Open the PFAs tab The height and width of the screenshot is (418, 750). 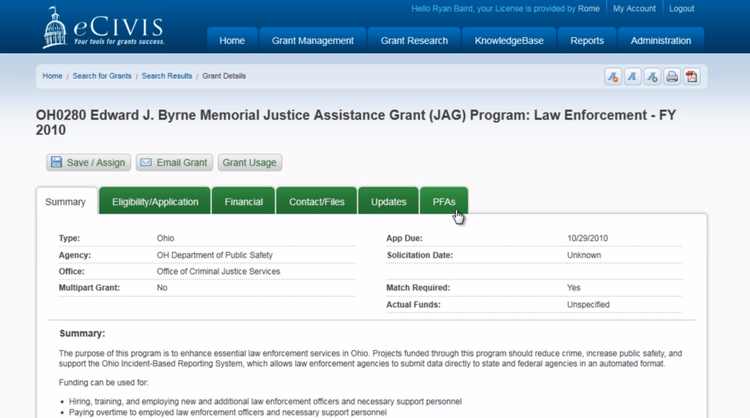(x=444, y=202)
